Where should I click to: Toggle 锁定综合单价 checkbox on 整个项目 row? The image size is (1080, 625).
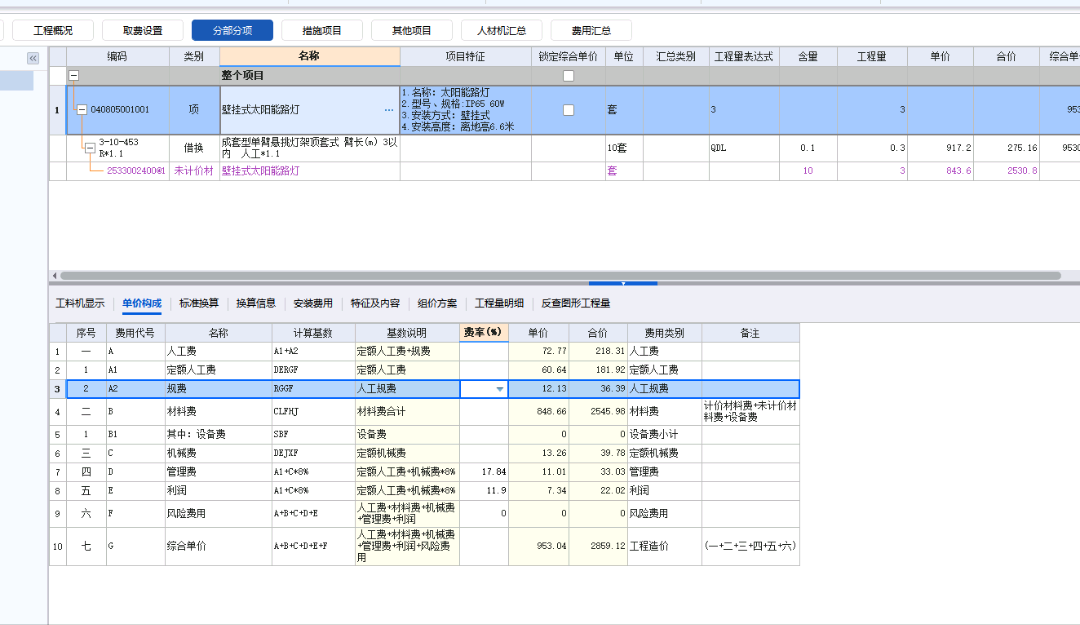coord(568,75)
